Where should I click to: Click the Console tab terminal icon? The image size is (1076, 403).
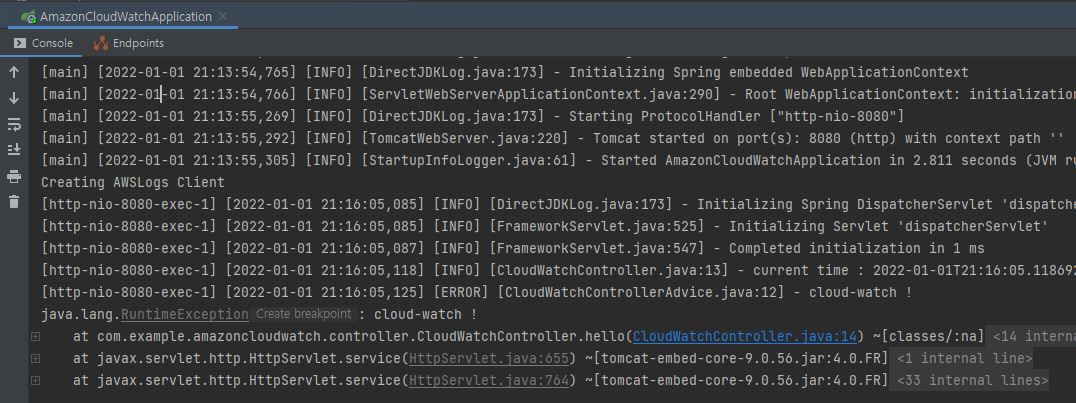[x=20, y=43]
